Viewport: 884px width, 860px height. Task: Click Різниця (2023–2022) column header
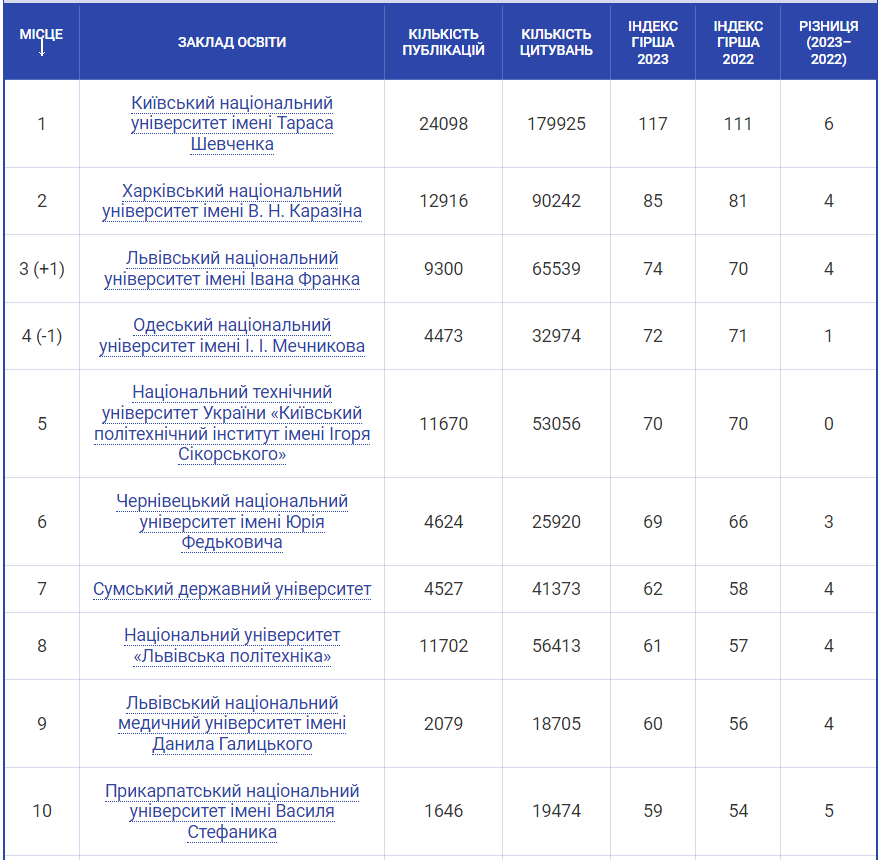click(828, 42)
